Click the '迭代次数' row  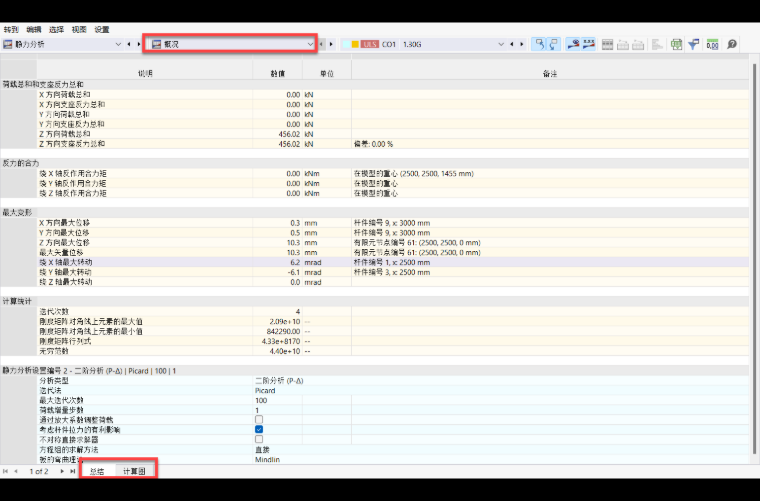click(x=393, y=312)
